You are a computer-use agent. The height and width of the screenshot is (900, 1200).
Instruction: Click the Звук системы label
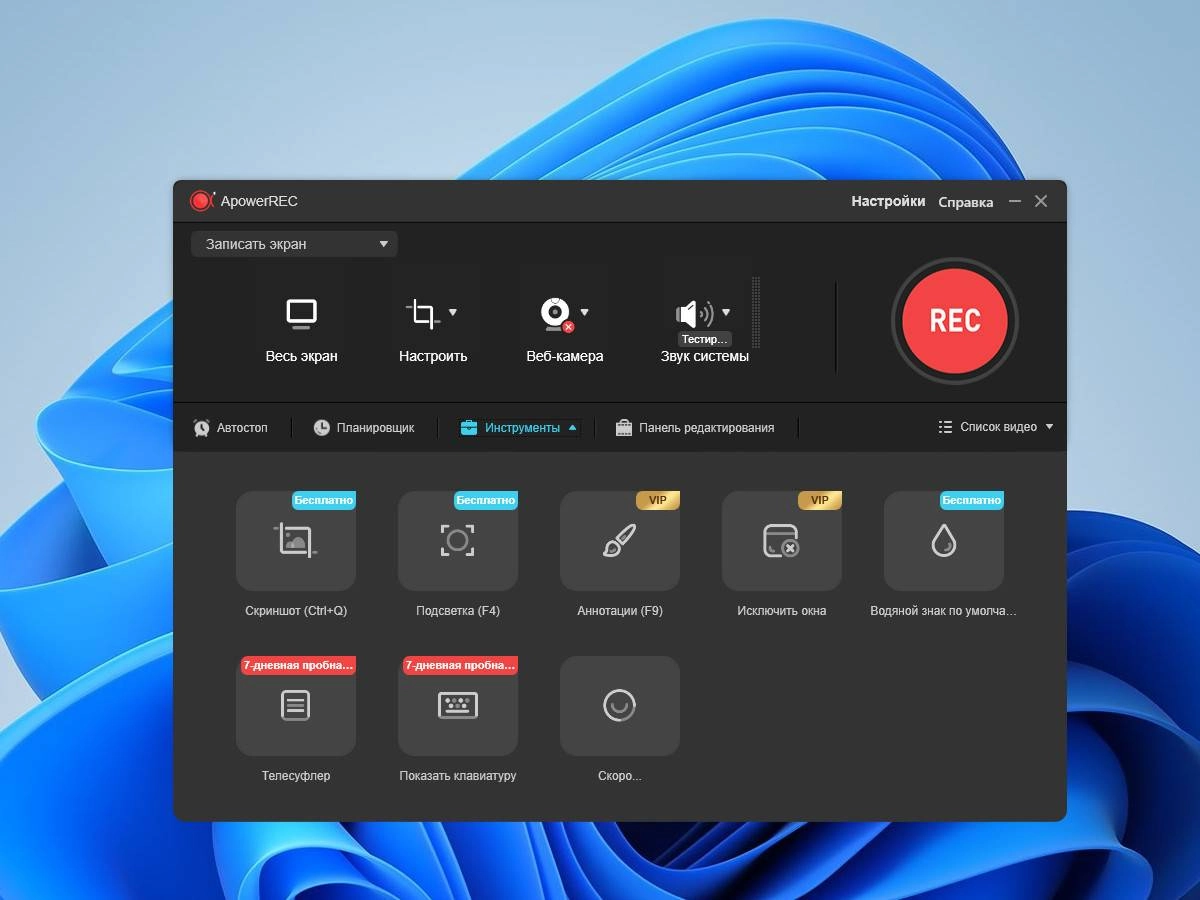[704, 356]
